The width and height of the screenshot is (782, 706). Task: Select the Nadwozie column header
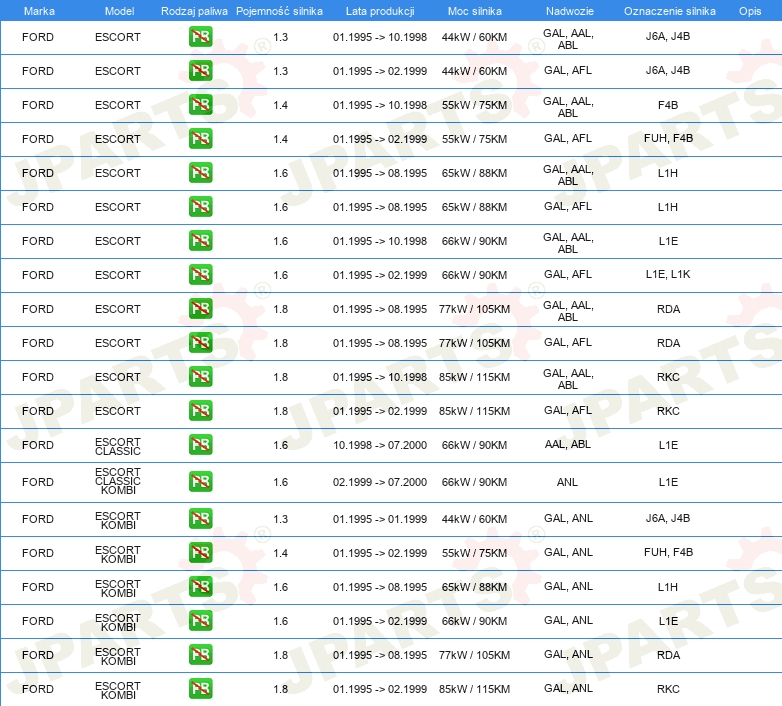click(x=570, y=11)
